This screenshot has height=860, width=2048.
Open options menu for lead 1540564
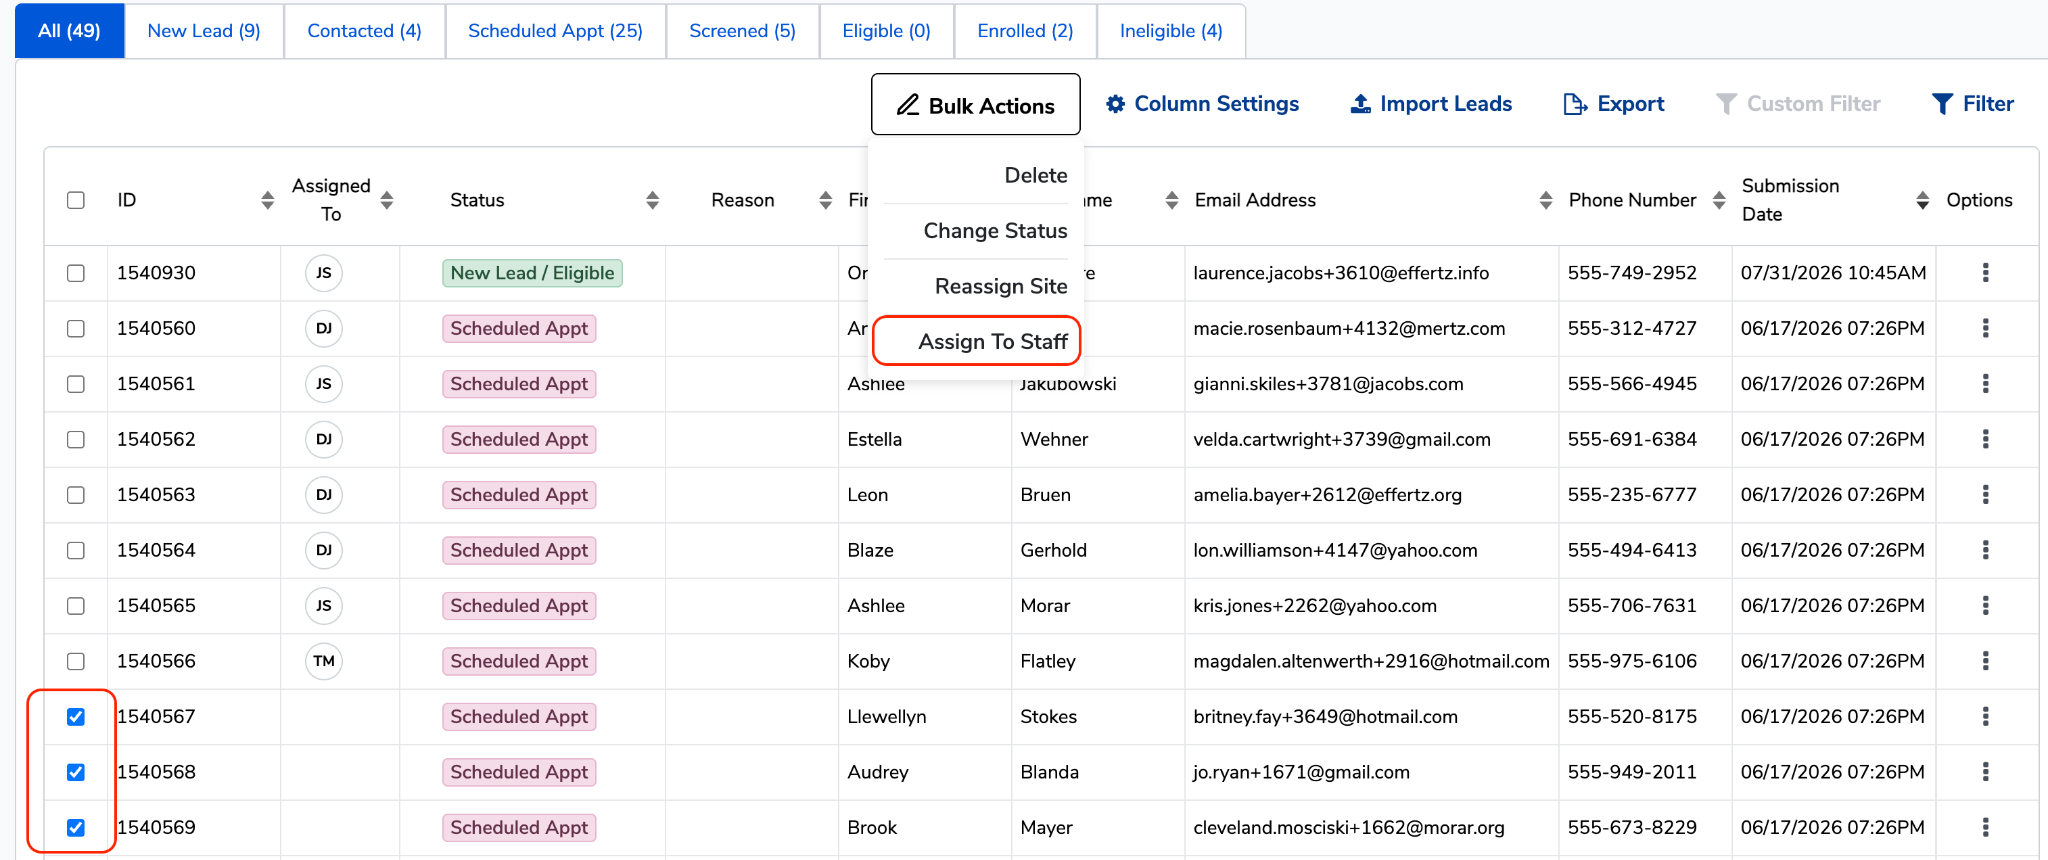click(x=1985, y=550)
